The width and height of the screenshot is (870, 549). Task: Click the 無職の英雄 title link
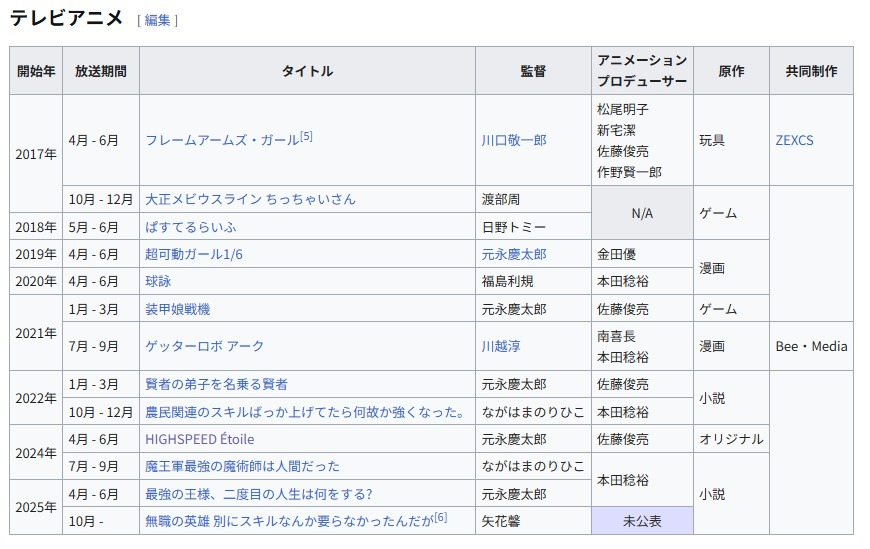click(288, 521)
